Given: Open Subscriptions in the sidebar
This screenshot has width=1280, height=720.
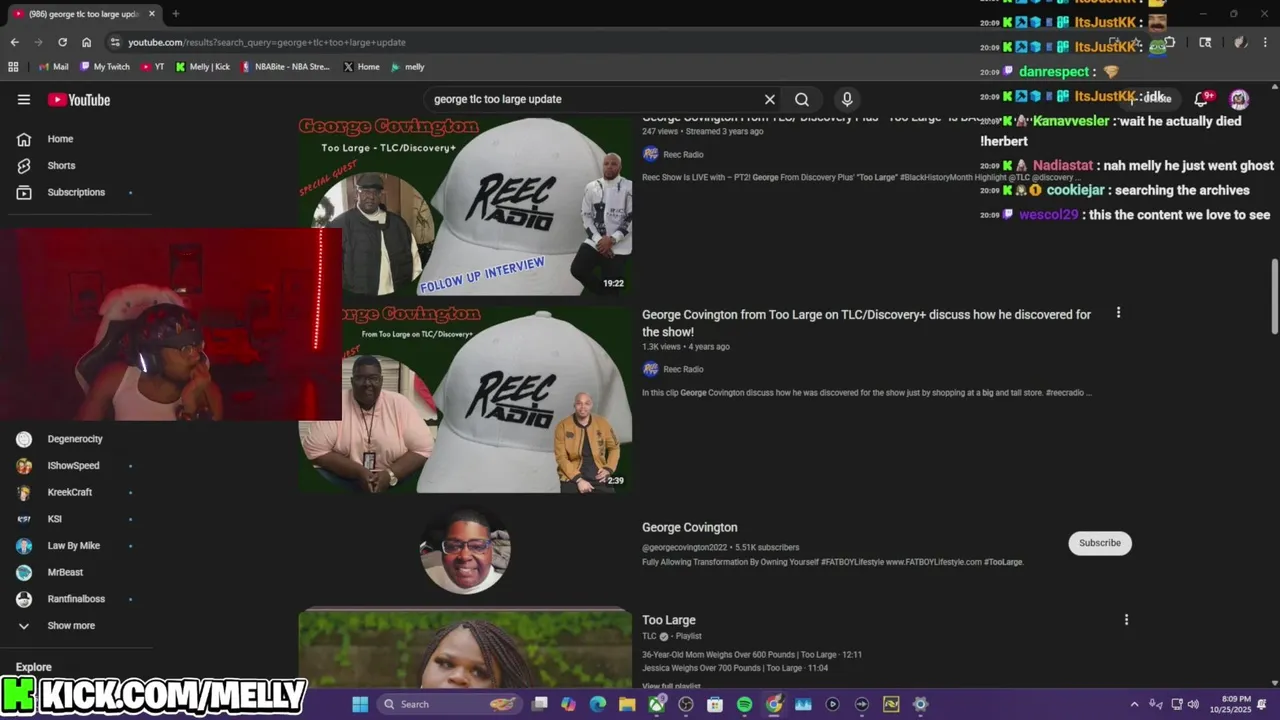Looking at the screenshot, I should (76, 192).
